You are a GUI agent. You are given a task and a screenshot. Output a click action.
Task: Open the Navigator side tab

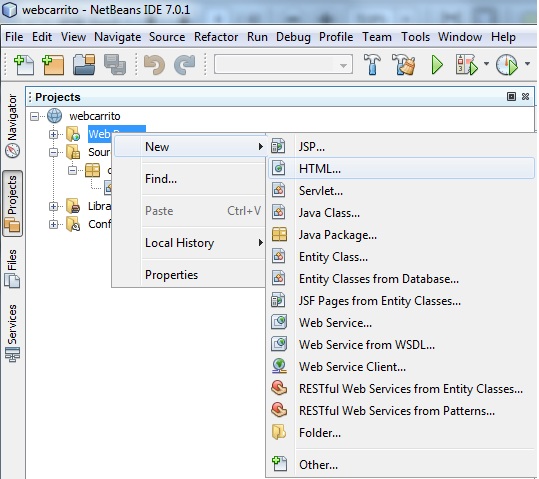tap(12, 126)
